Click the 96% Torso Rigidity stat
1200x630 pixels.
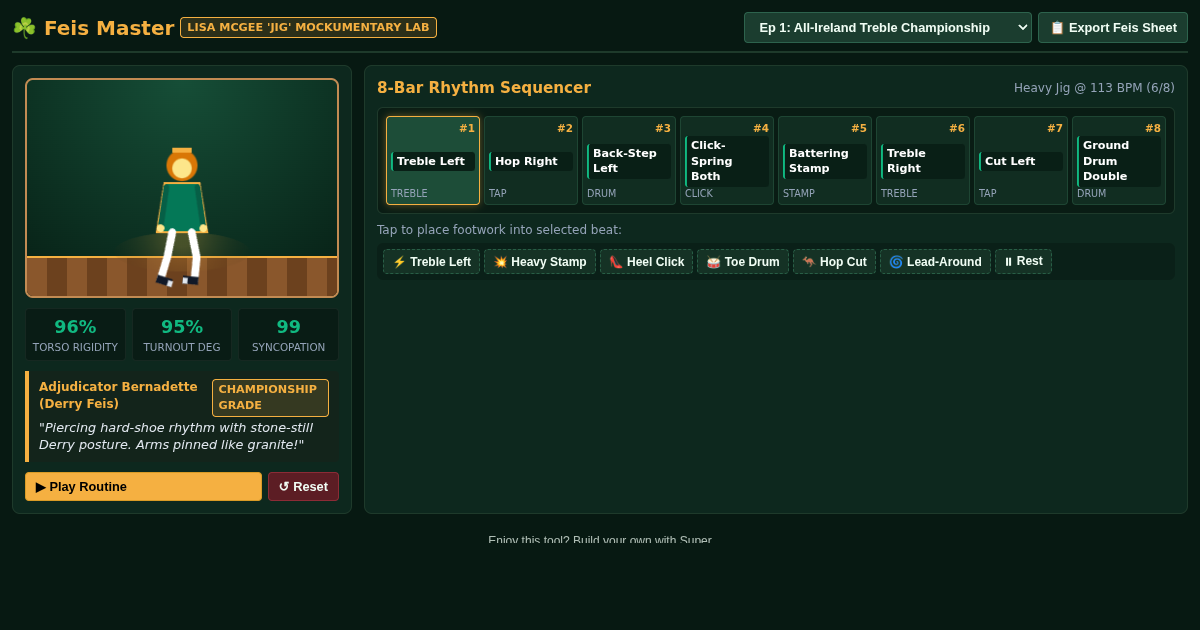click(x=75, y=335)
